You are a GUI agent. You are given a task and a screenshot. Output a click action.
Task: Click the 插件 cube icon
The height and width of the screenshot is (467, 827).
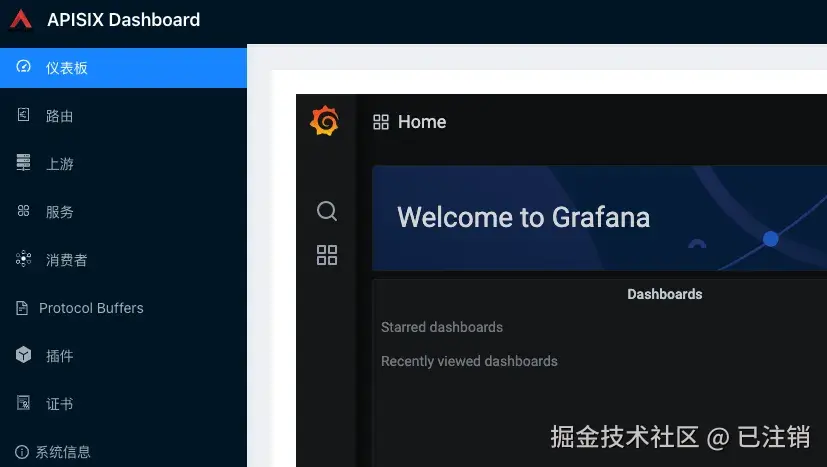(23, 355)
